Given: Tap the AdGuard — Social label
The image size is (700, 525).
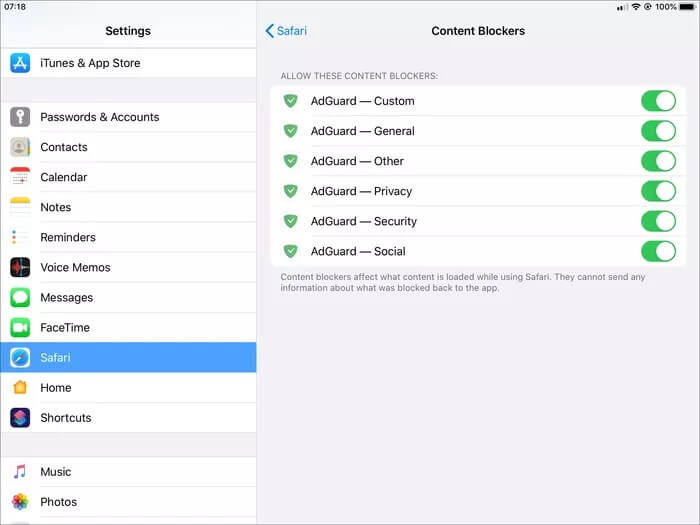Looking at the screenshot, I should pyautogui.click(x=358, y=251).
